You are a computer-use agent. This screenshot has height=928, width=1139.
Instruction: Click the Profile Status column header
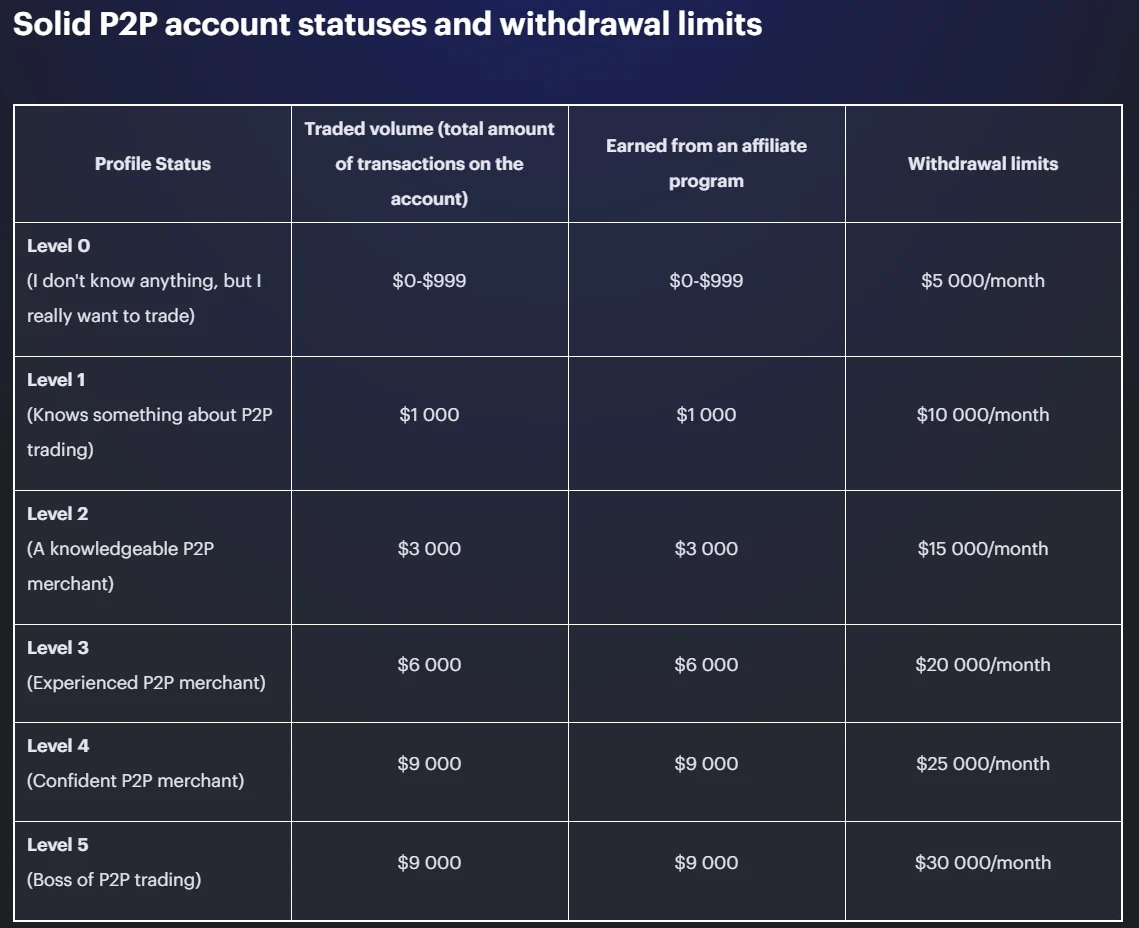pyautogui.click(x=153, y=164)
